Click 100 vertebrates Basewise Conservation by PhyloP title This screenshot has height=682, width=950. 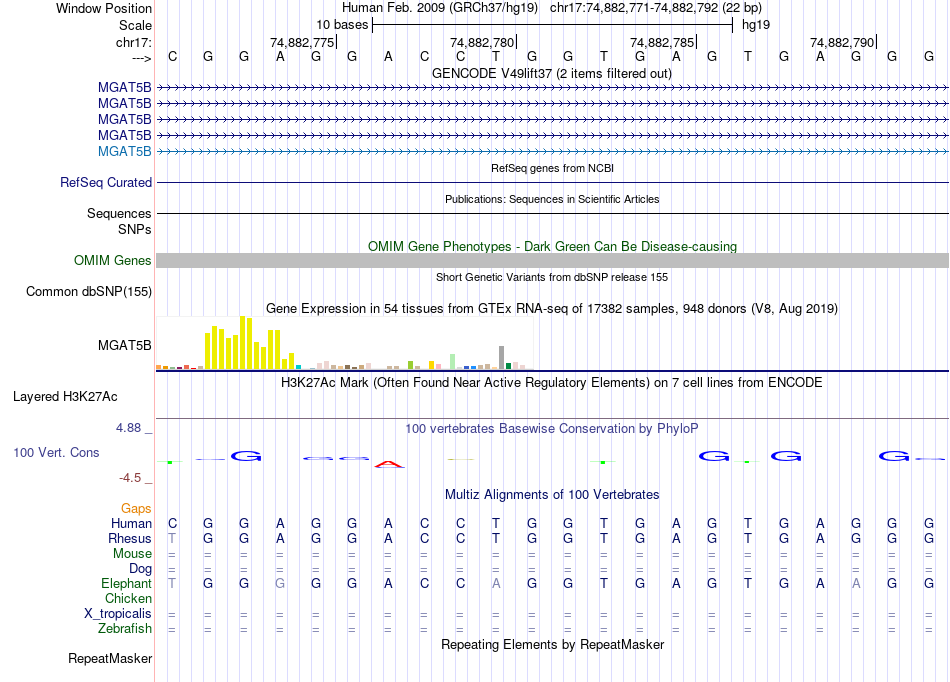pos(552,429)
